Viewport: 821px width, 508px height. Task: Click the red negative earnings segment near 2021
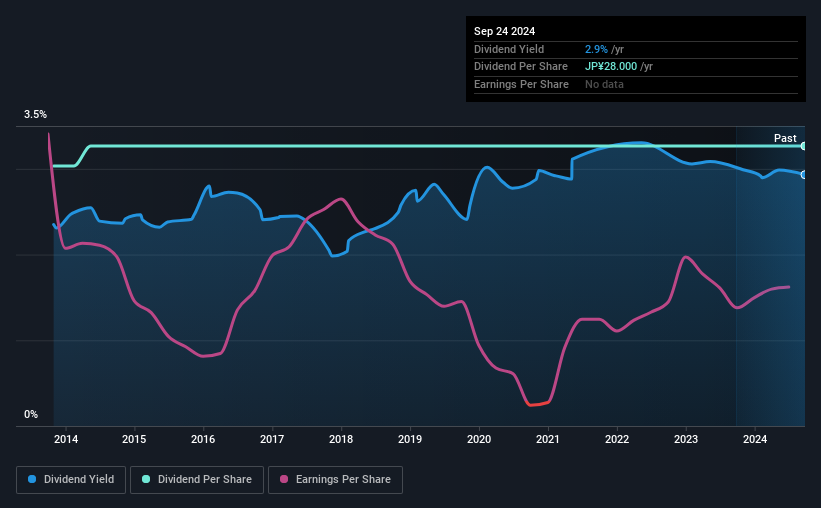(x=538, y=403)
